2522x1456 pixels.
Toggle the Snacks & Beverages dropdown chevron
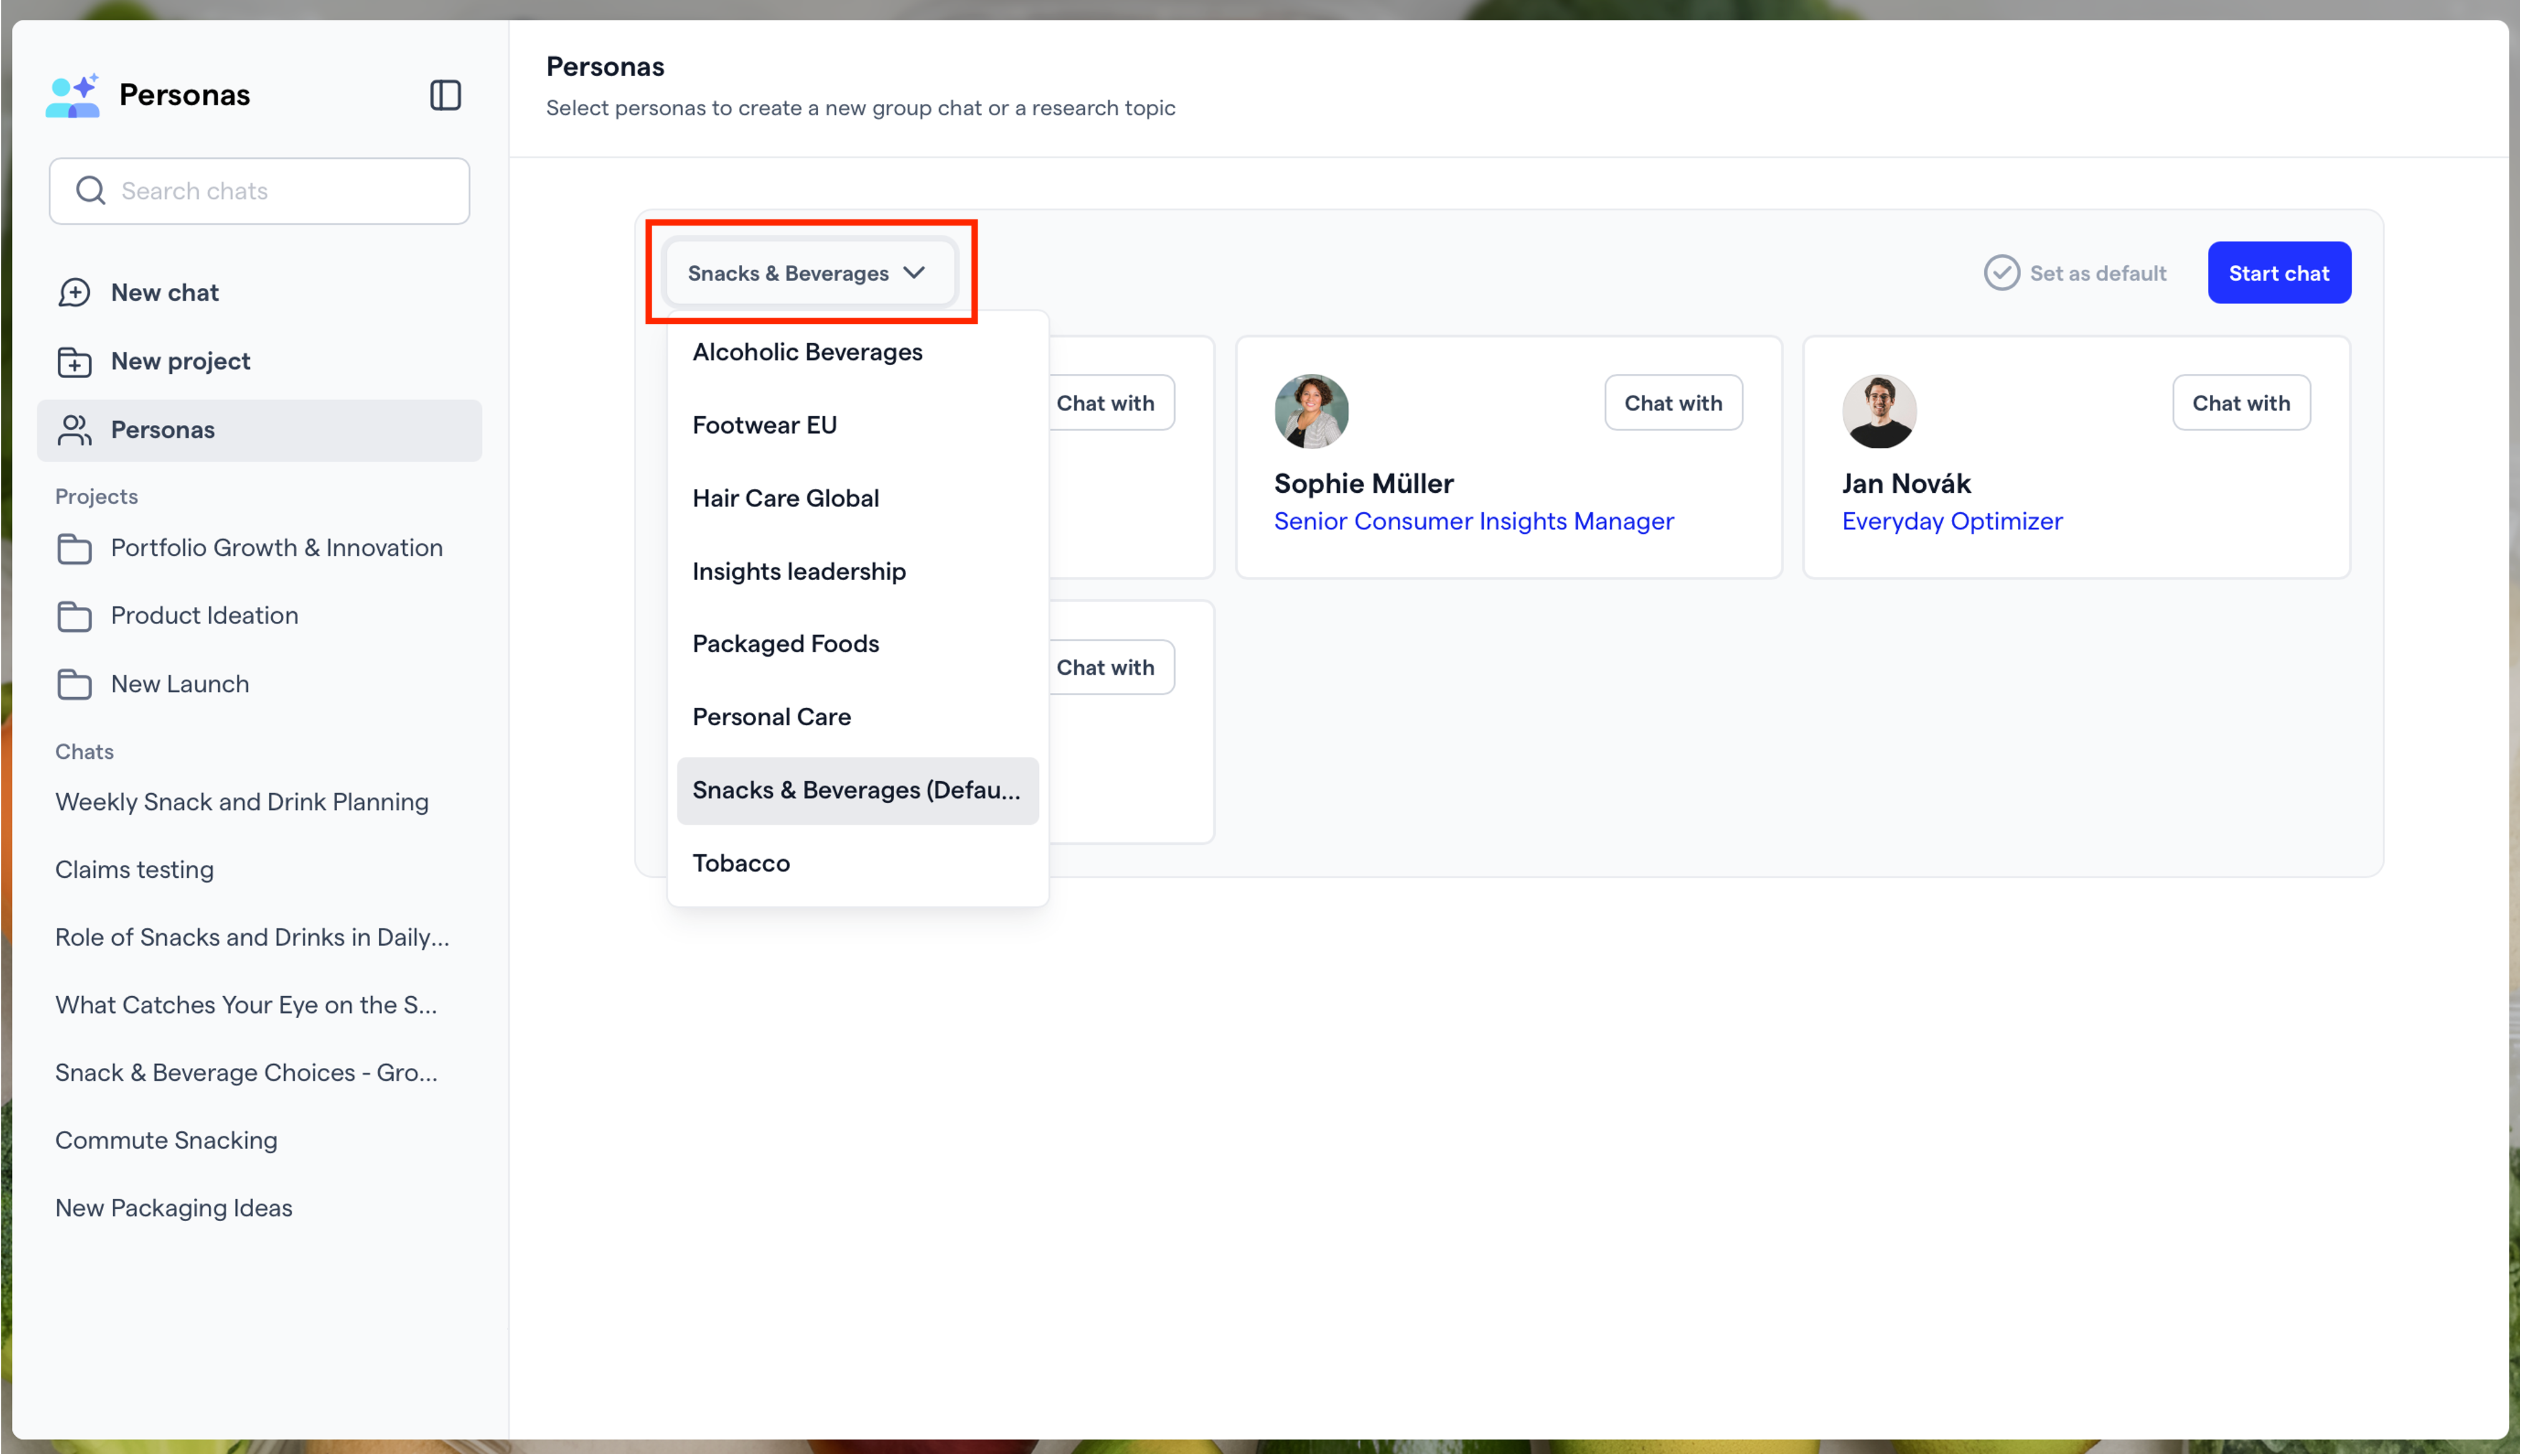pos(914,273)
